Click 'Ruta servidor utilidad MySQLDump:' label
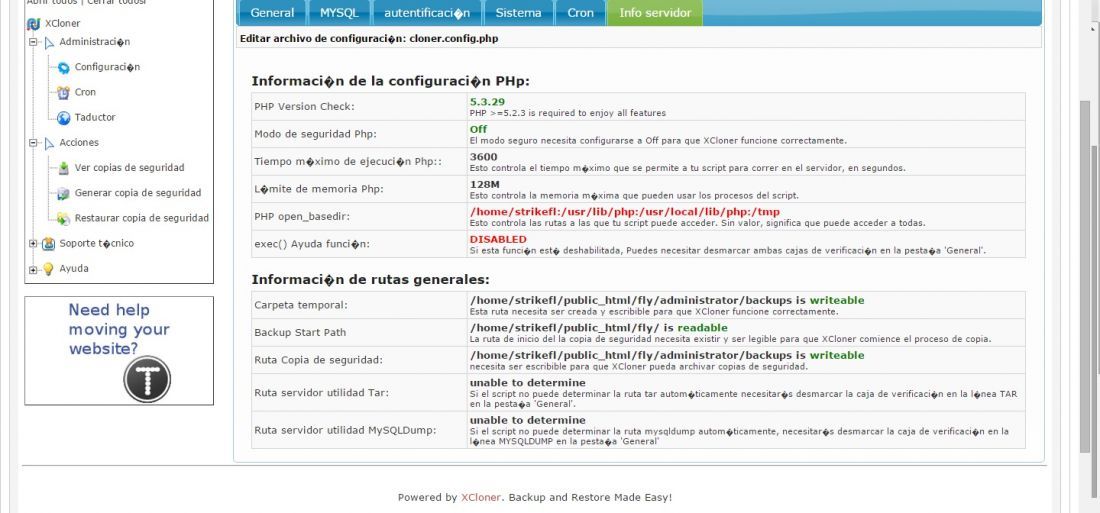The image size is (1100, 513). (344, 430)
